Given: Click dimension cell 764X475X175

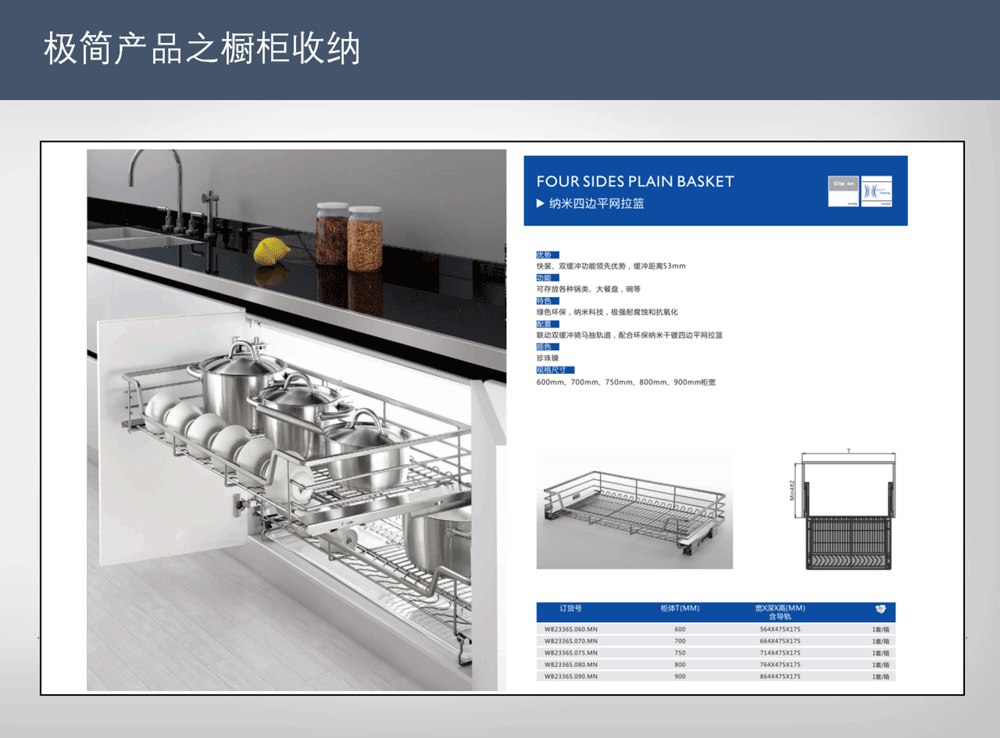Looking at the screenshot, I should point(780,665).
